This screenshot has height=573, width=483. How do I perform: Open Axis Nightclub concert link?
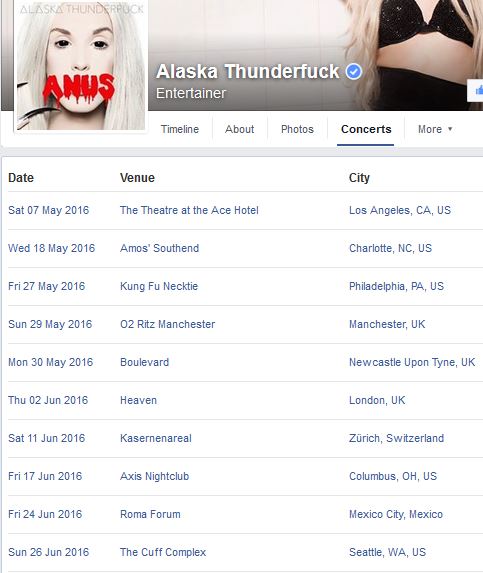click(x=155, y=476)
